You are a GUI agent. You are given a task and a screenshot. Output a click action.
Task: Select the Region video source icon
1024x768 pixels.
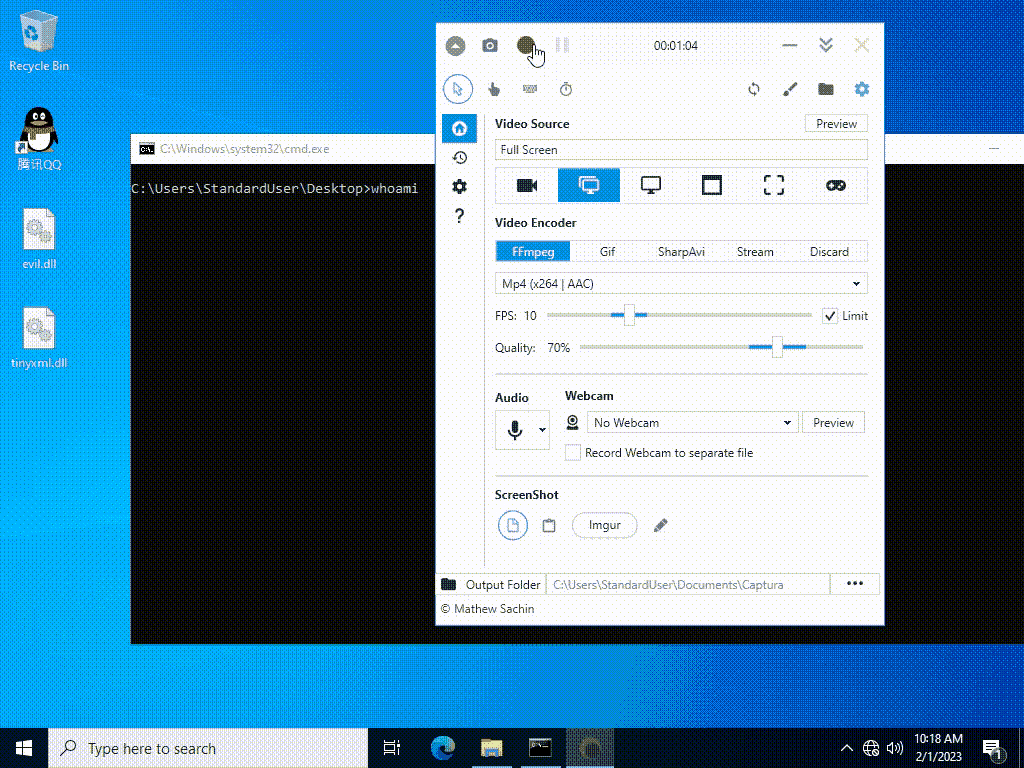774,185
